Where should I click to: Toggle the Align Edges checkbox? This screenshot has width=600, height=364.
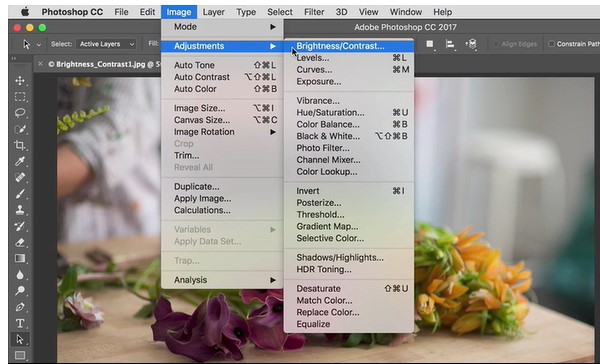tap(496, 44)
